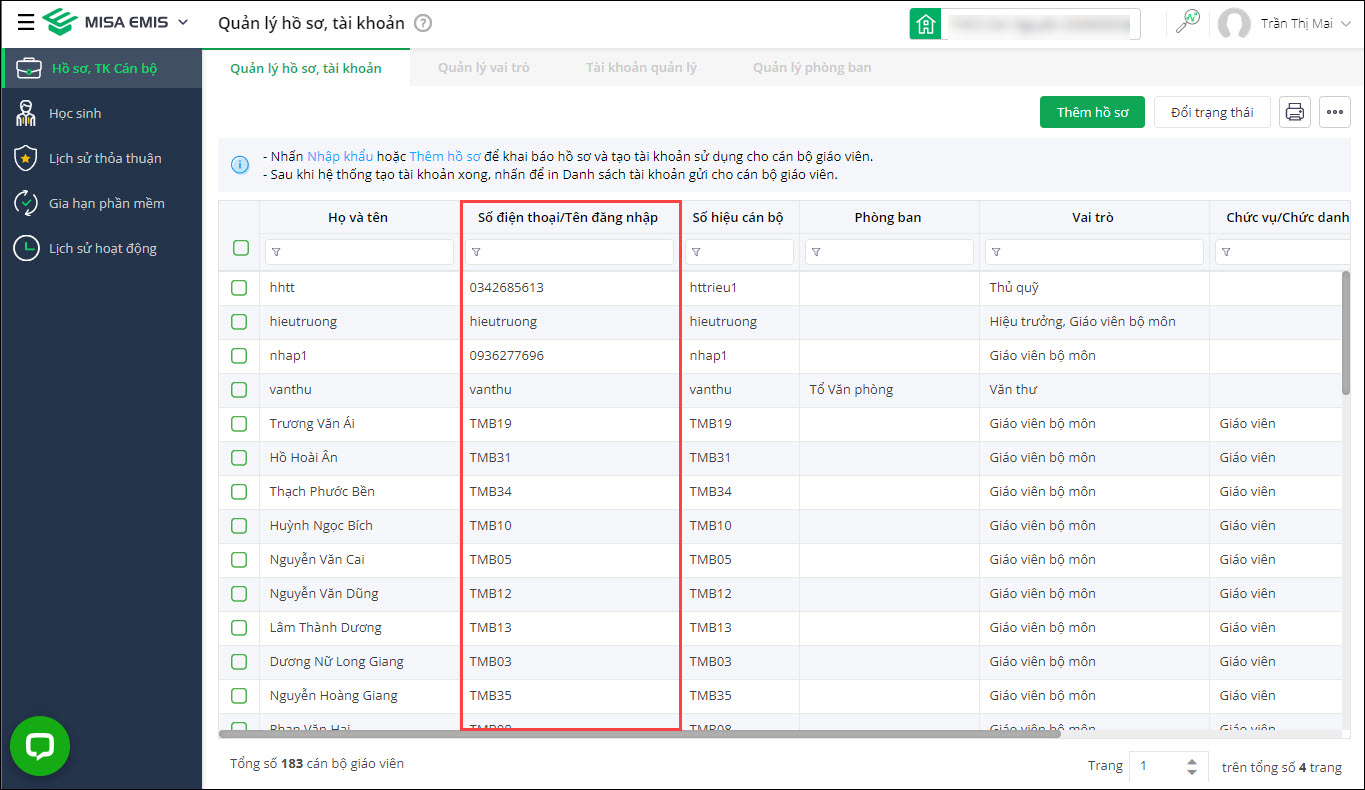Open filter funnel in Số hiệu cán bộ column
This screenshot has height=790, width=1365.
click(x=696, y=252)
